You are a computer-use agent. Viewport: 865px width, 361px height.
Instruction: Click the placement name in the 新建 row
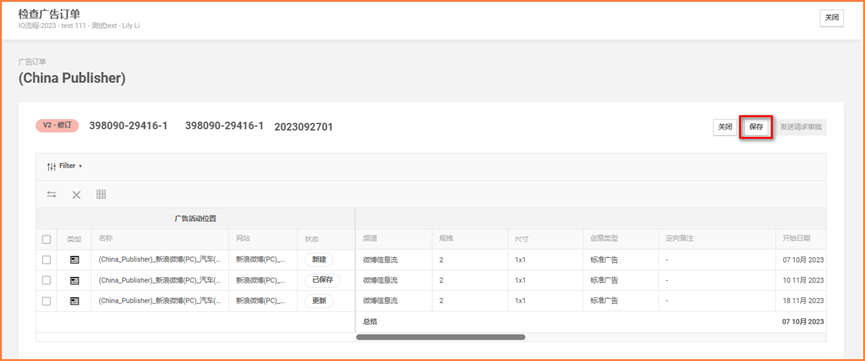pyautogui.click(x=160, y=259)
